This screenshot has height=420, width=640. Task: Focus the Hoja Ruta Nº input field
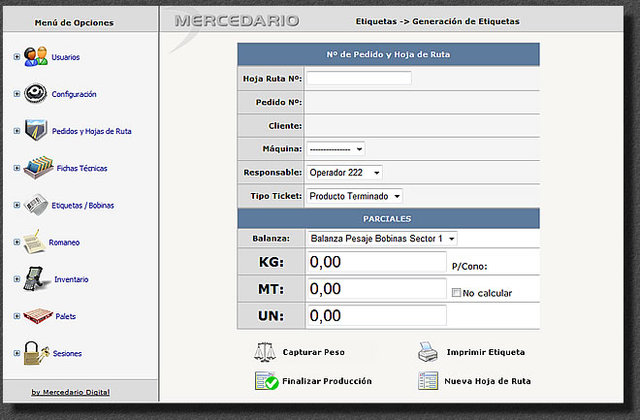click(x=359, y=78)
